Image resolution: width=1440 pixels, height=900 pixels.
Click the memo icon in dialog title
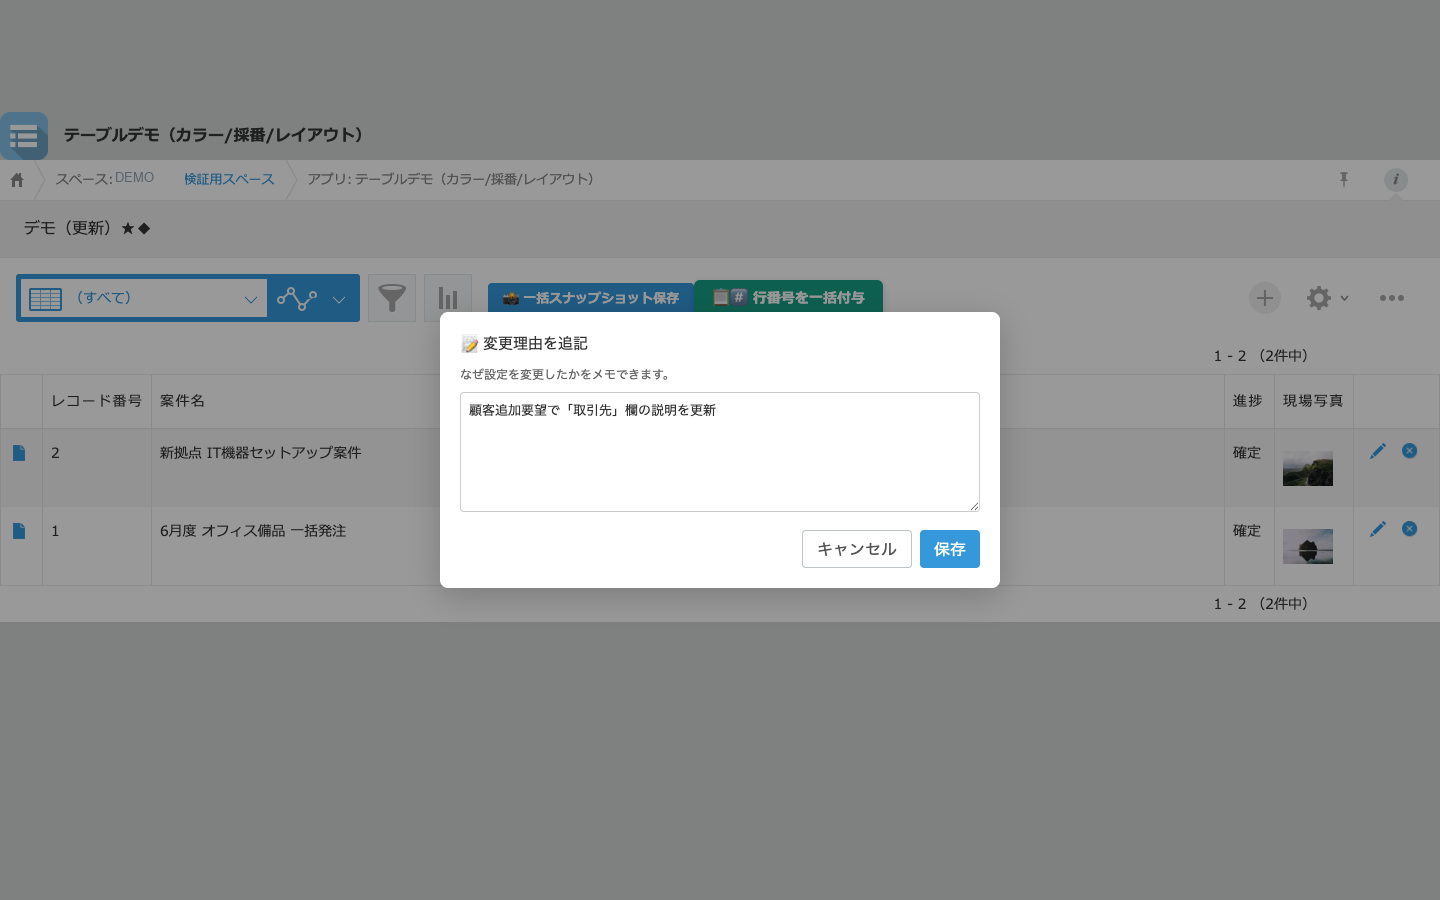click(470, 344)
